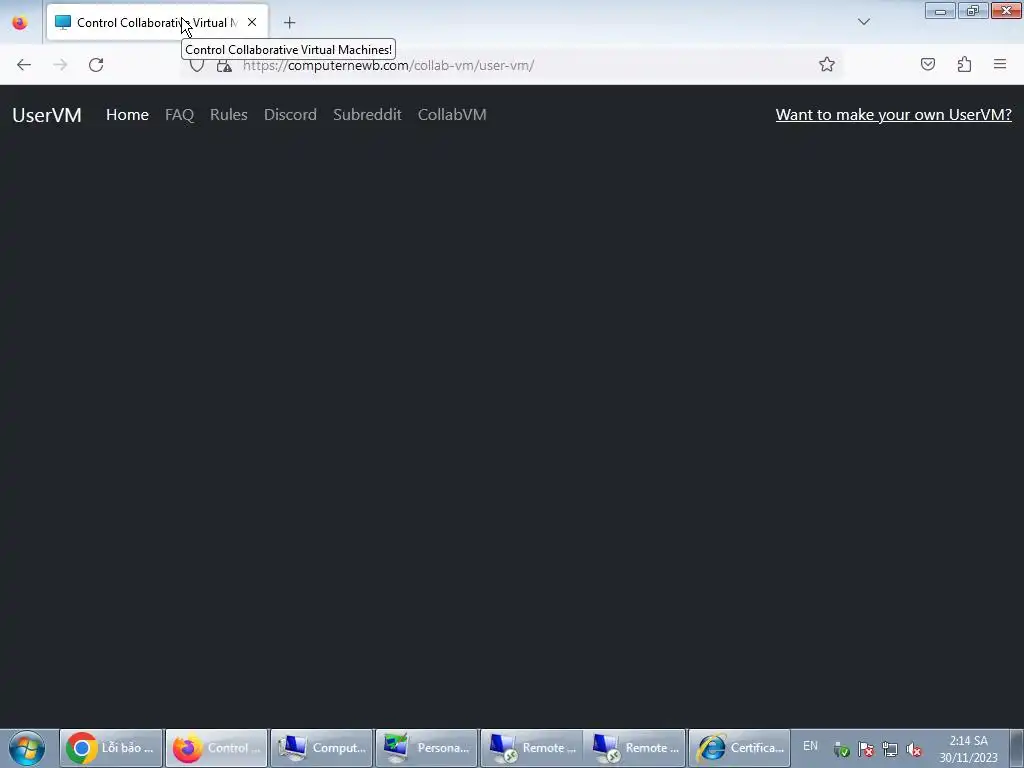This screenshot has width=1024, height=768.
Task: Expand the list all tabs chevron
Action: 863,22
